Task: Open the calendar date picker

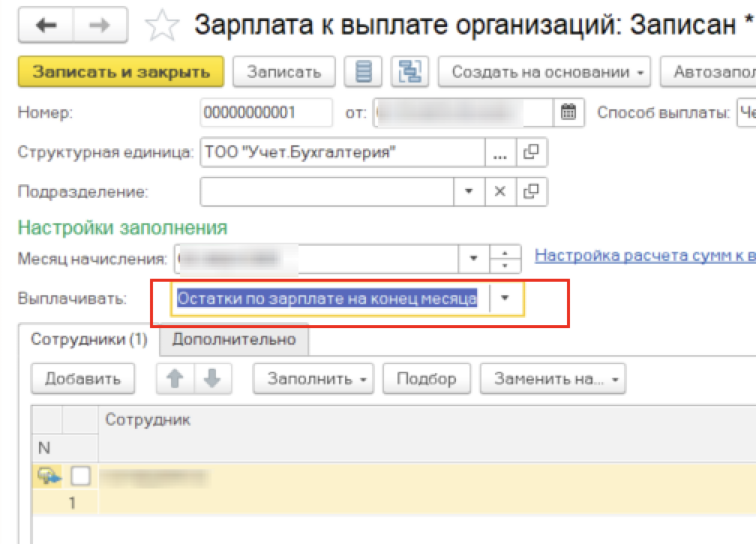Action: coord(568,112)
